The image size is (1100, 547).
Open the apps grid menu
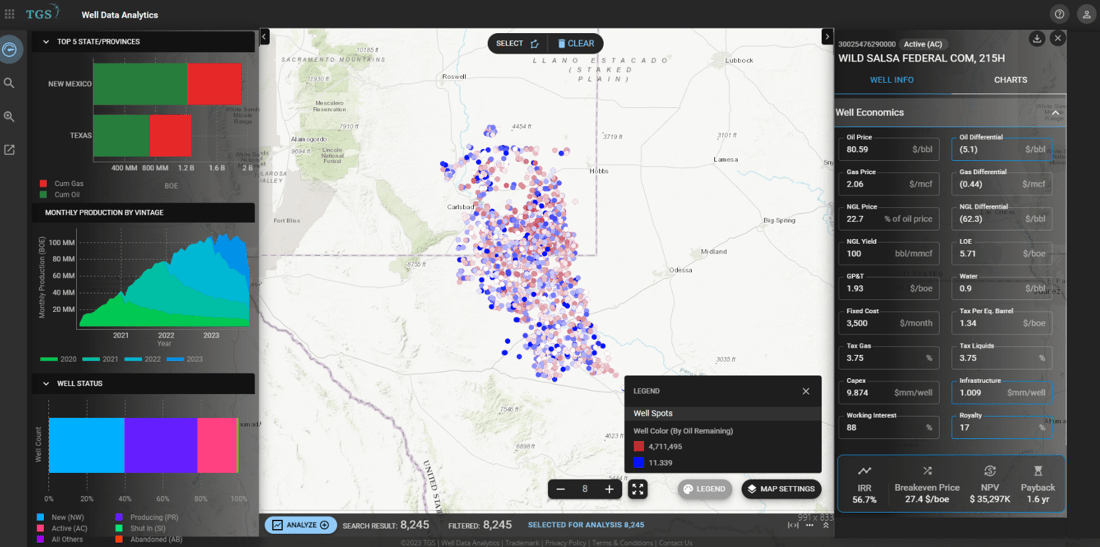(10, 14)
